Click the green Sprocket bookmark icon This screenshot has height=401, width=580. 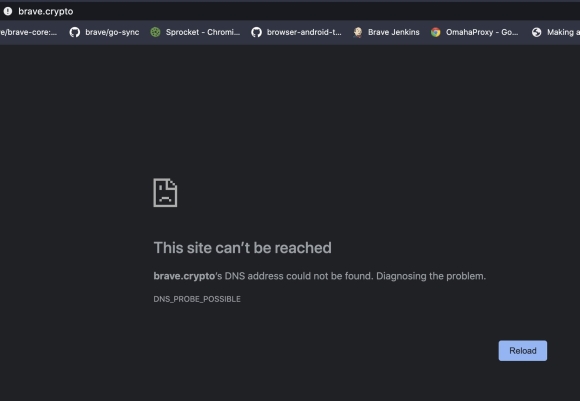(155, 32)
